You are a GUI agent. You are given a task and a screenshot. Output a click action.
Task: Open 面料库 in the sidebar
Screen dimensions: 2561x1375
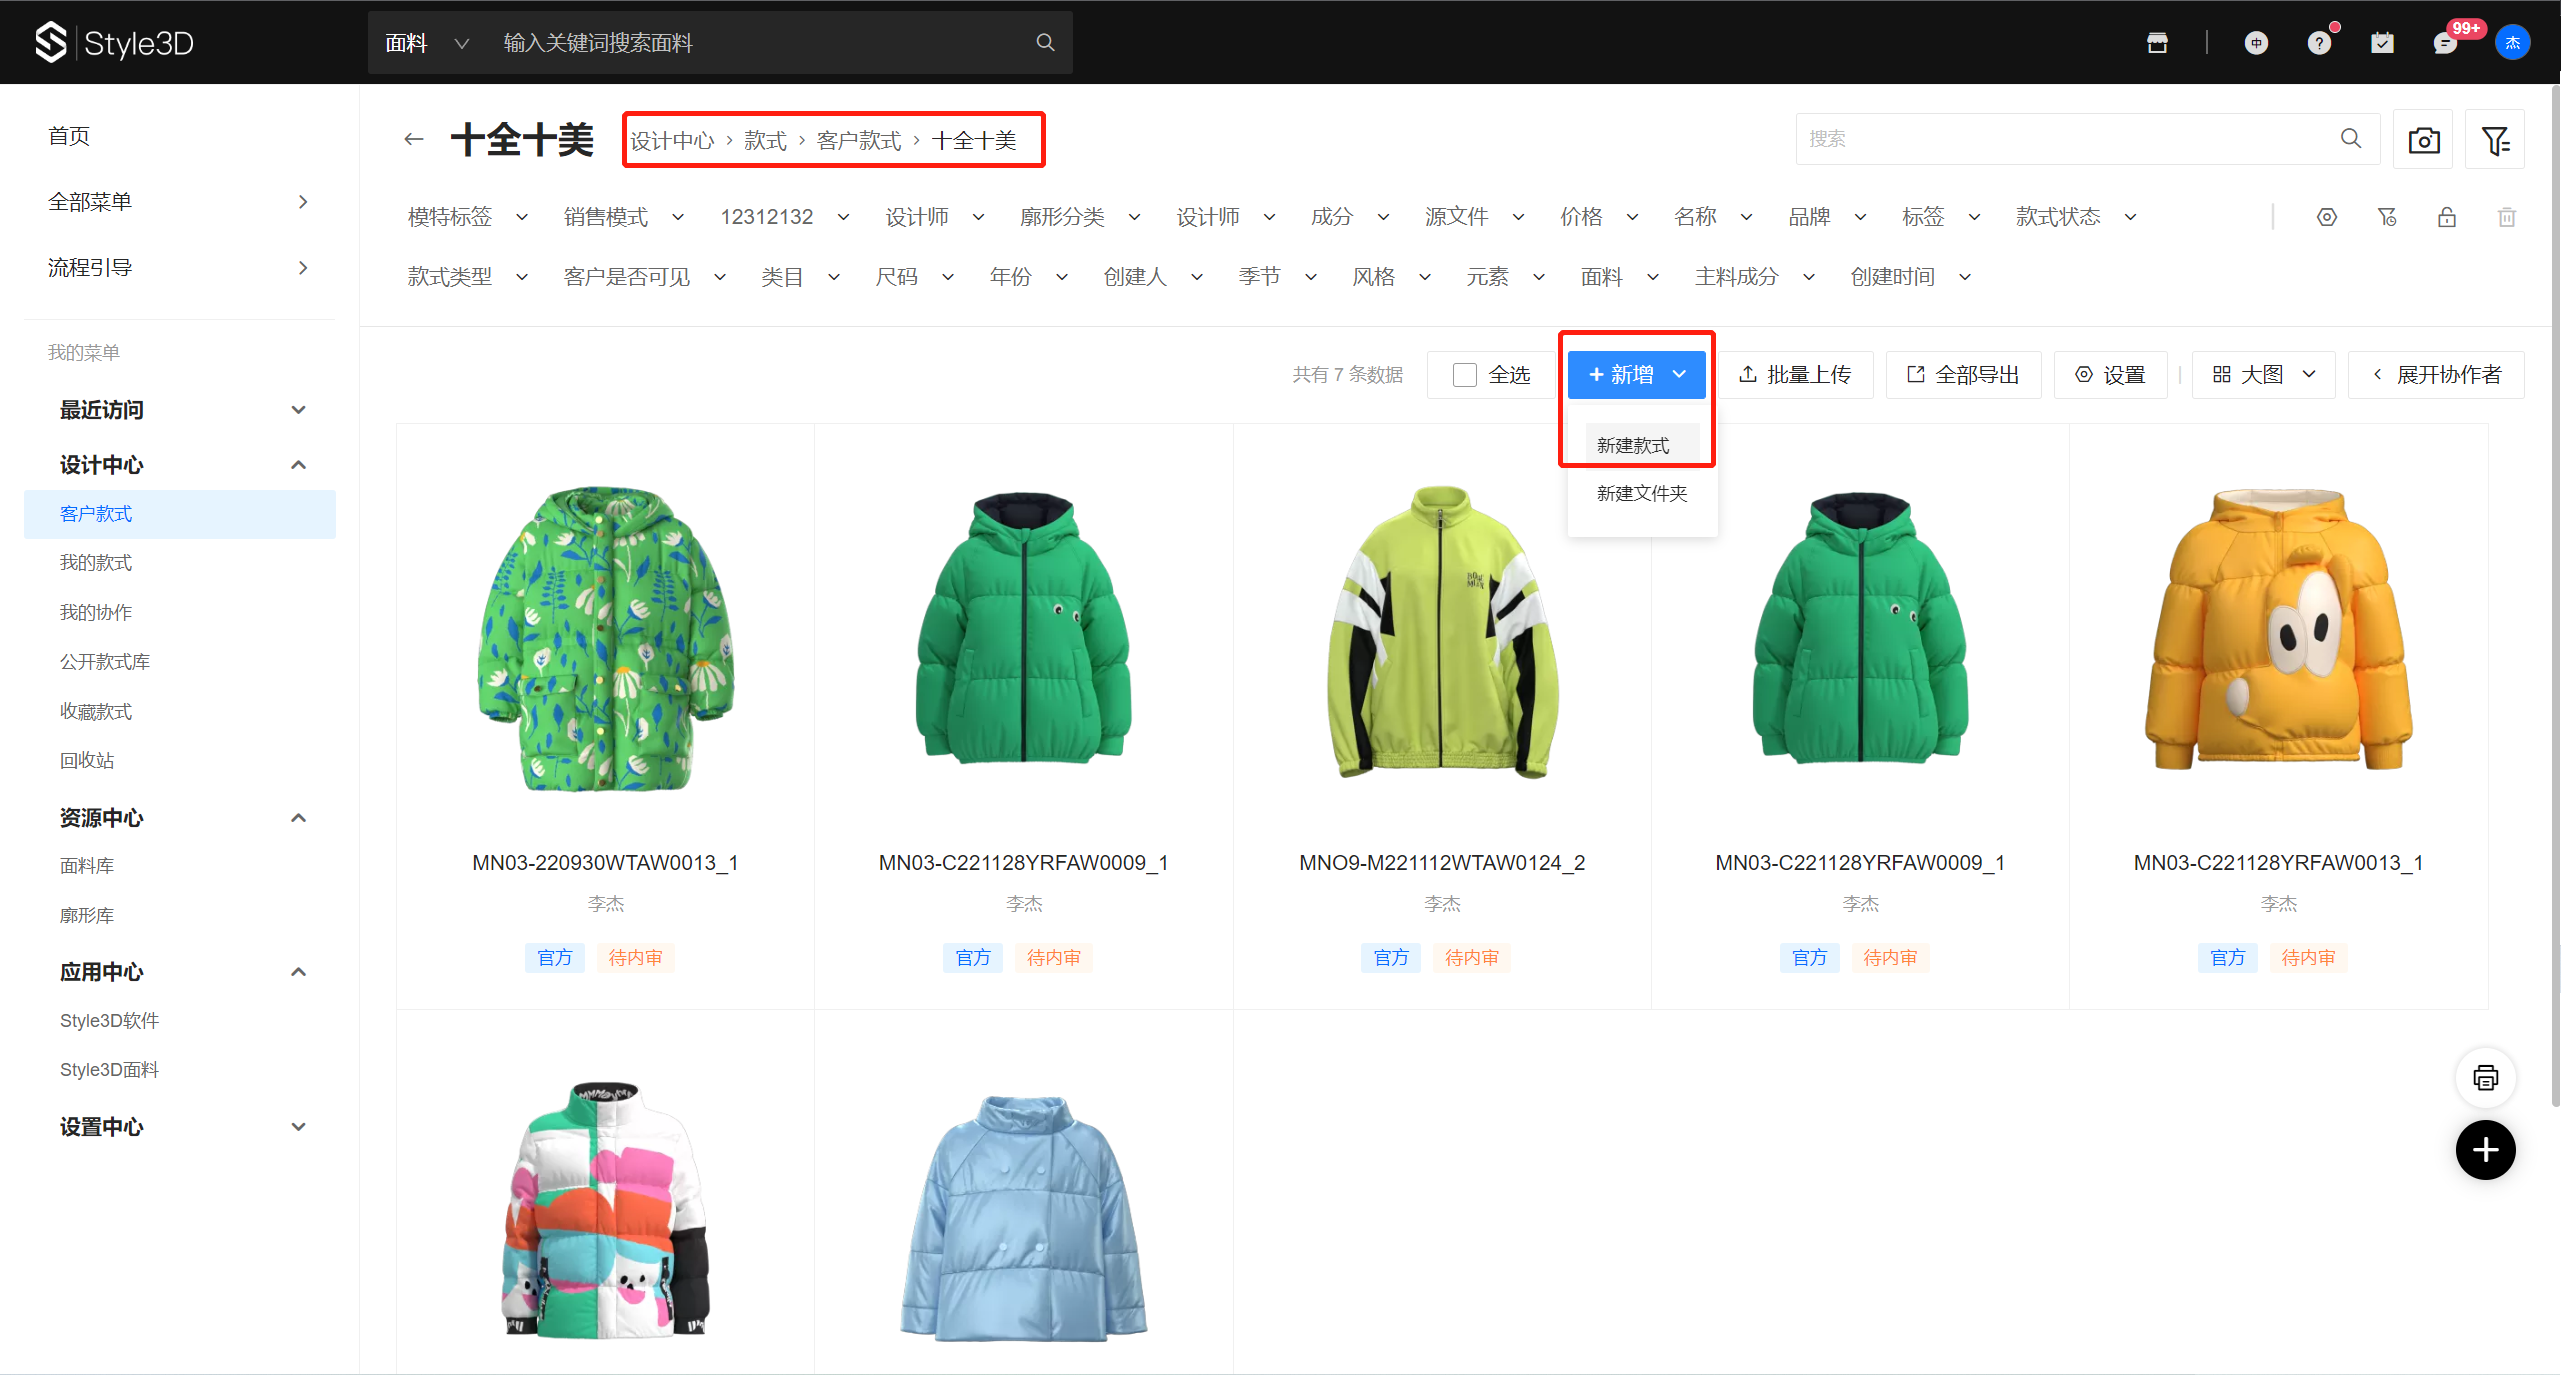tap(87, 866)
